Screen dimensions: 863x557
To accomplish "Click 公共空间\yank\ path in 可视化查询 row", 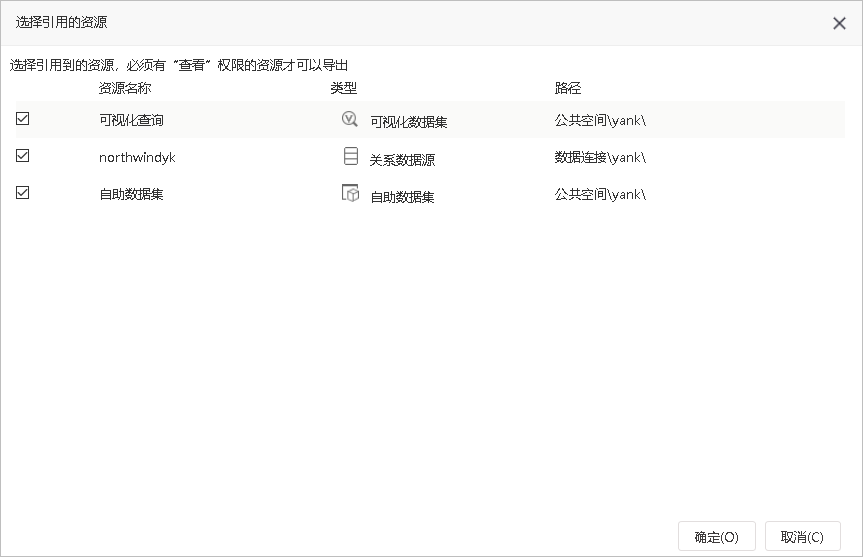I will [600, 120].
